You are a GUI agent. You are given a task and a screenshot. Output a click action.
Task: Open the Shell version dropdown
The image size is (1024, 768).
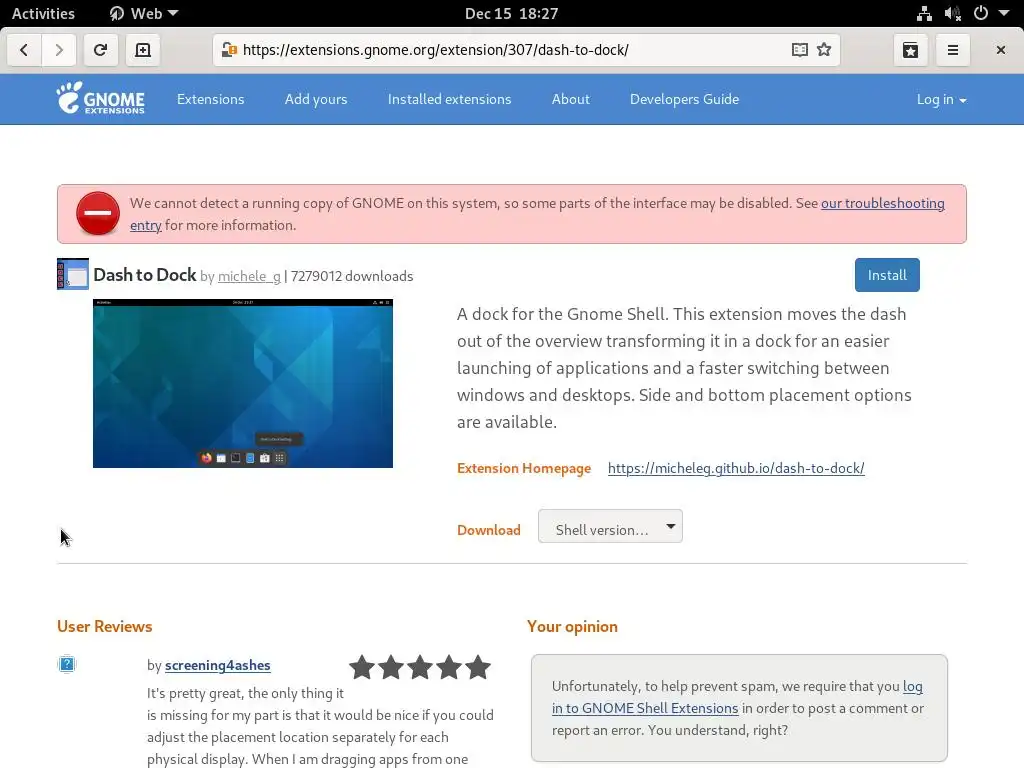[x=610, y=526]
